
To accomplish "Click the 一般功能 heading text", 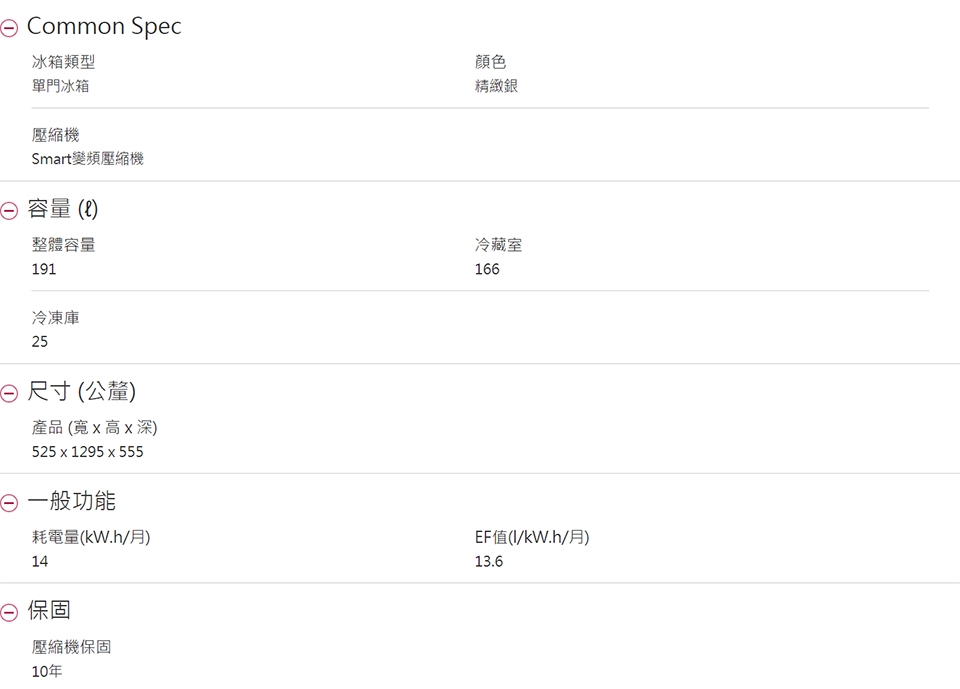I will click(x=72, y=500).
